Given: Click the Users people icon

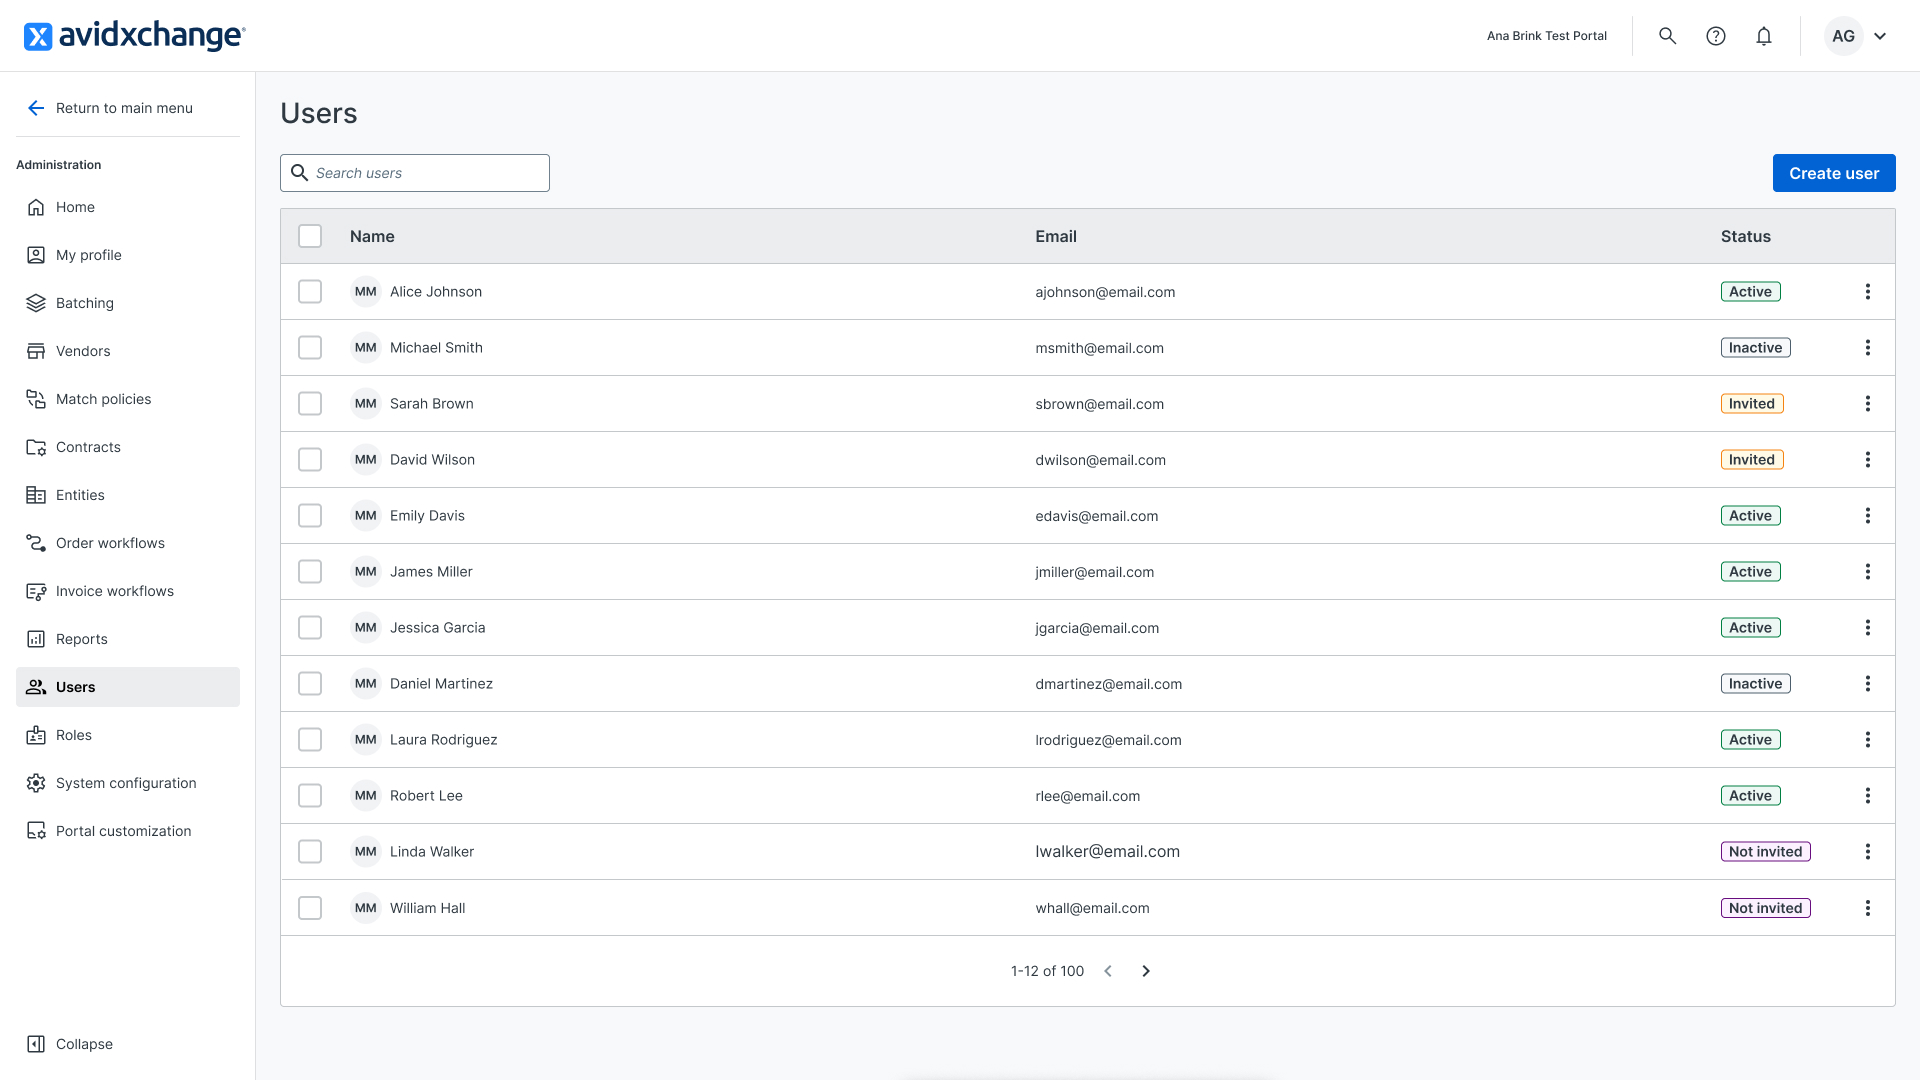Looking at the screenshot, I should click(x=36, y=687).
